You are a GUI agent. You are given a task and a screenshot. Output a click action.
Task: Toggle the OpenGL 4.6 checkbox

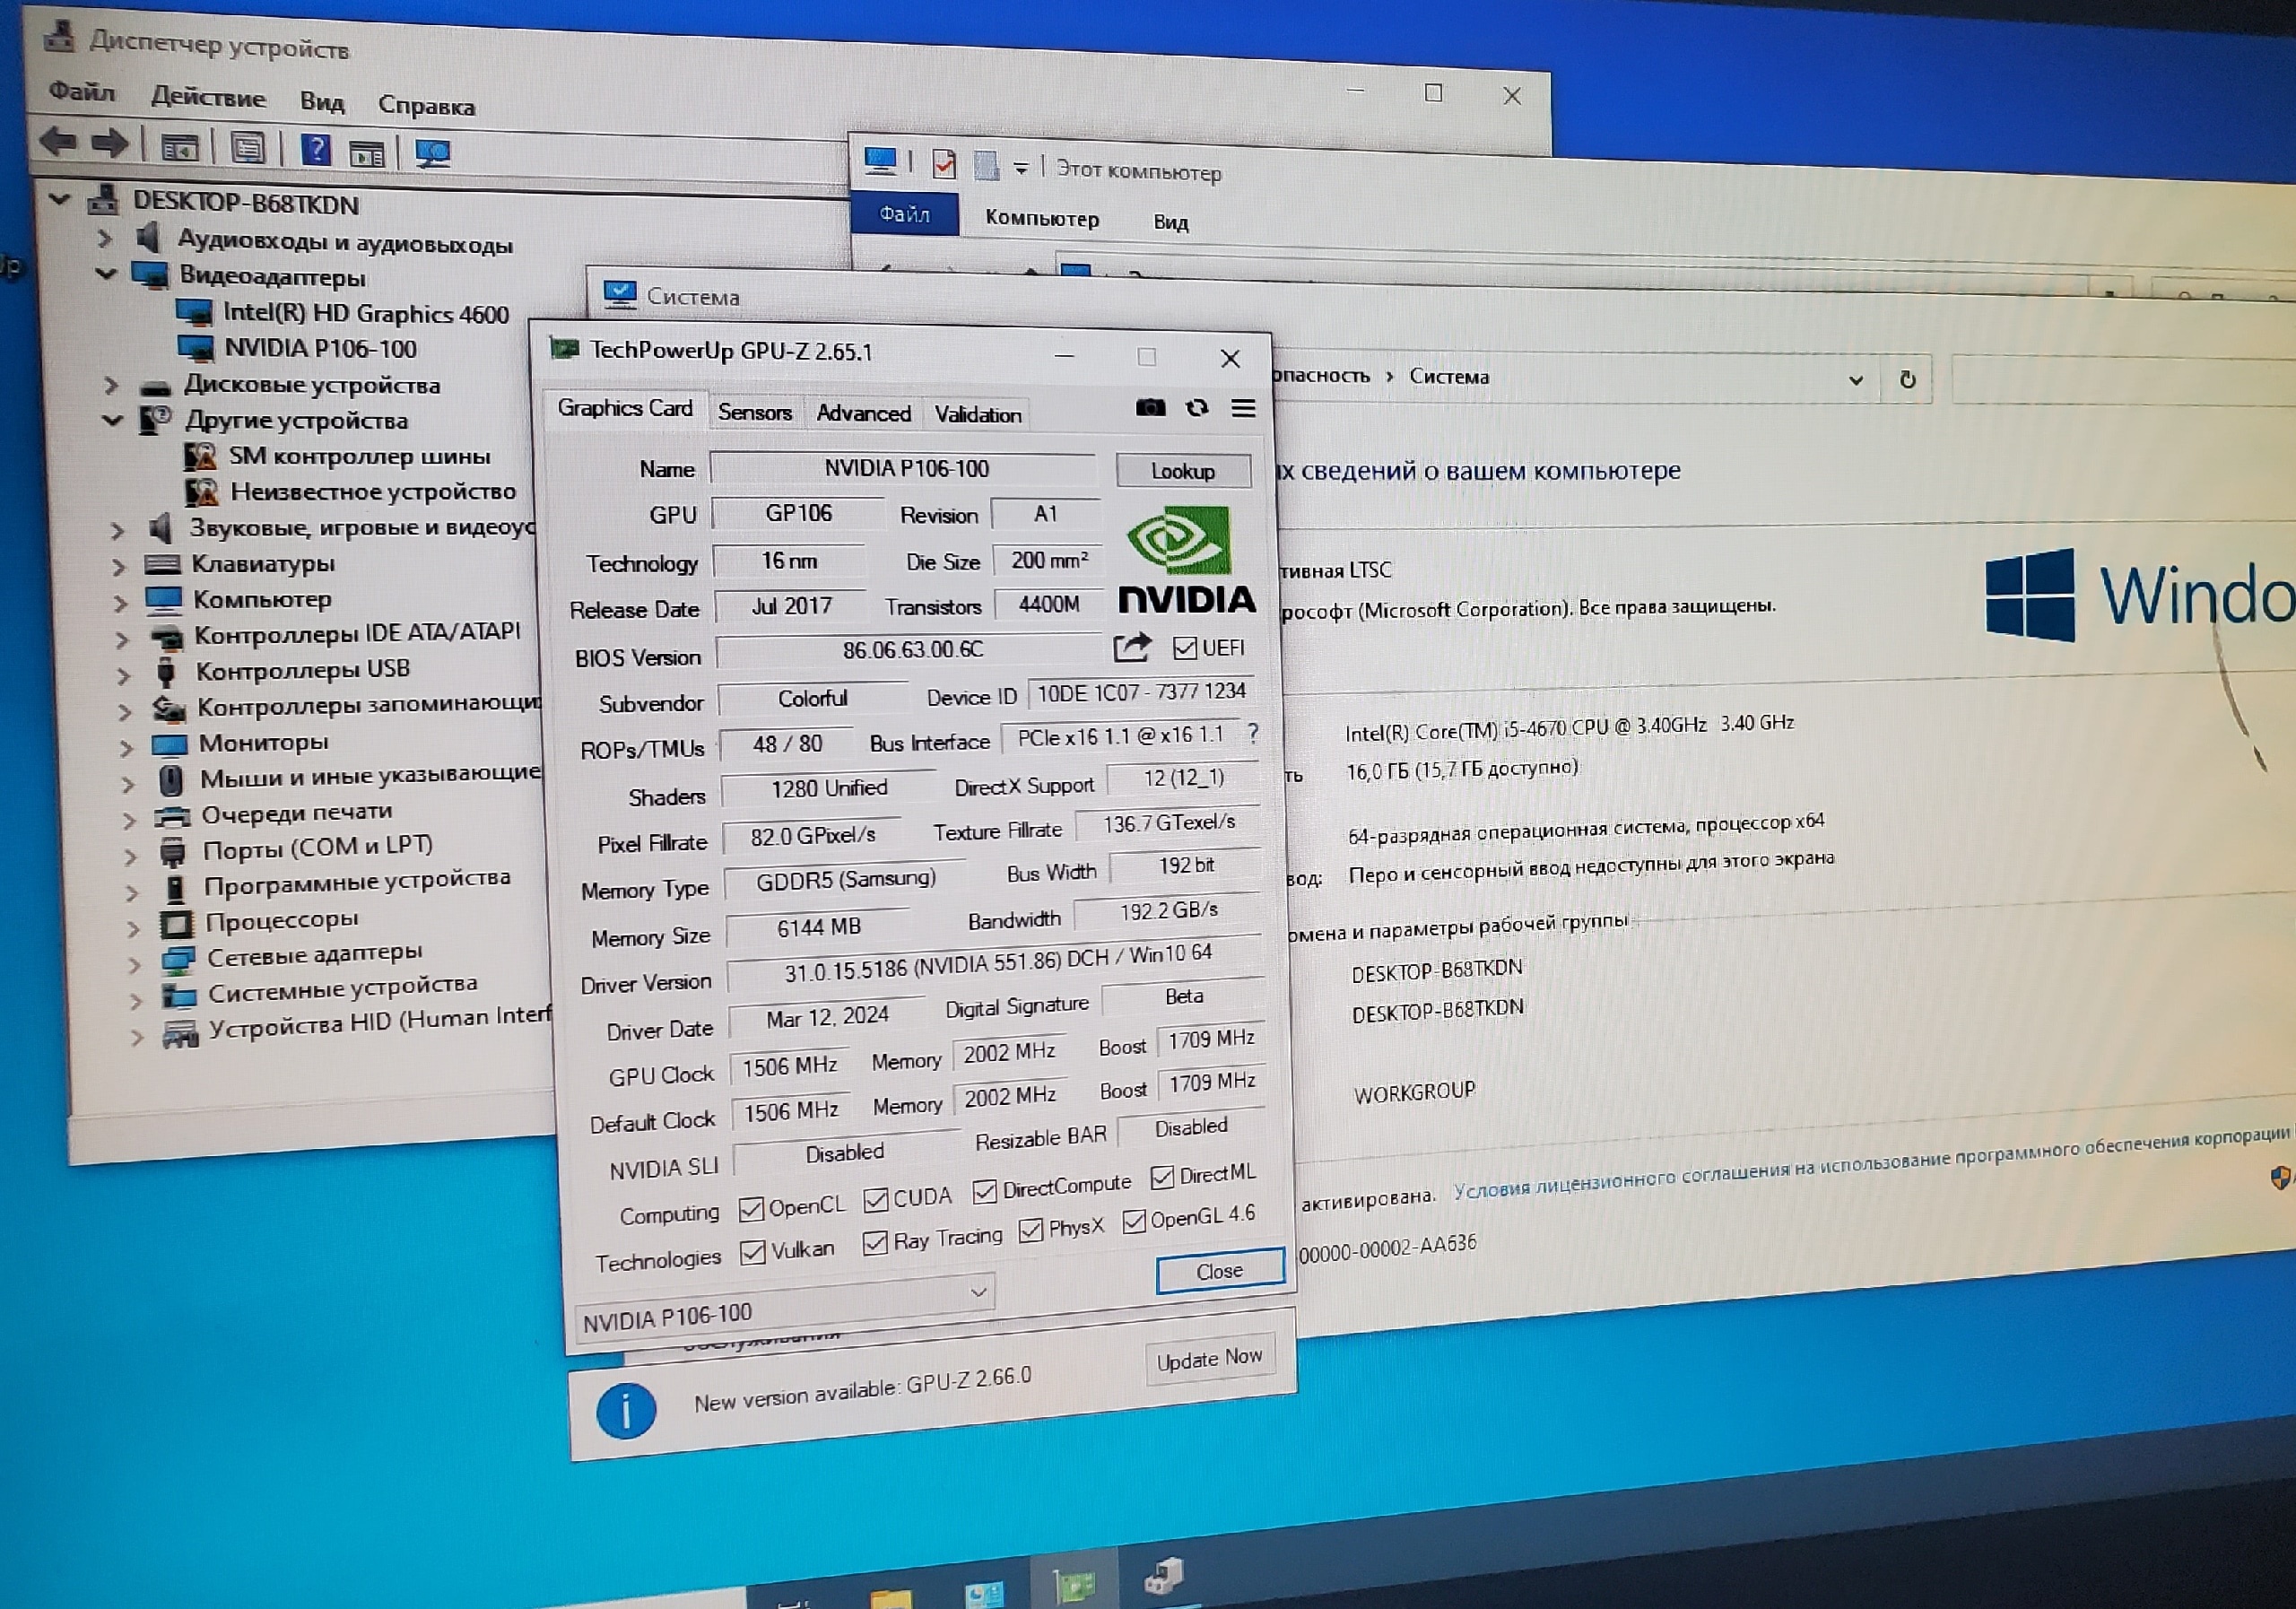coord(1134,1221)
